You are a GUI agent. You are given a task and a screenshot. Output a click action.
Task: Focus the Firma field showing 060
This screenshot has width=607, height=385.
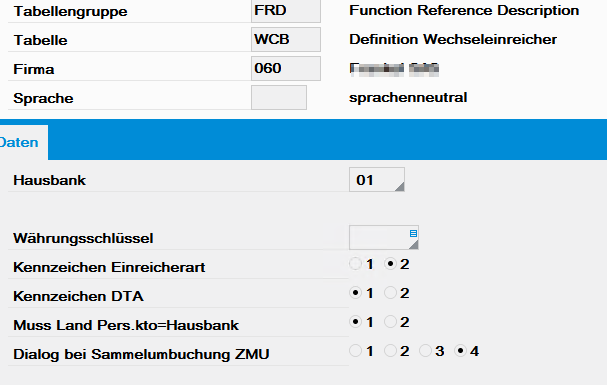pyautogui.click(x=286, y=68)
